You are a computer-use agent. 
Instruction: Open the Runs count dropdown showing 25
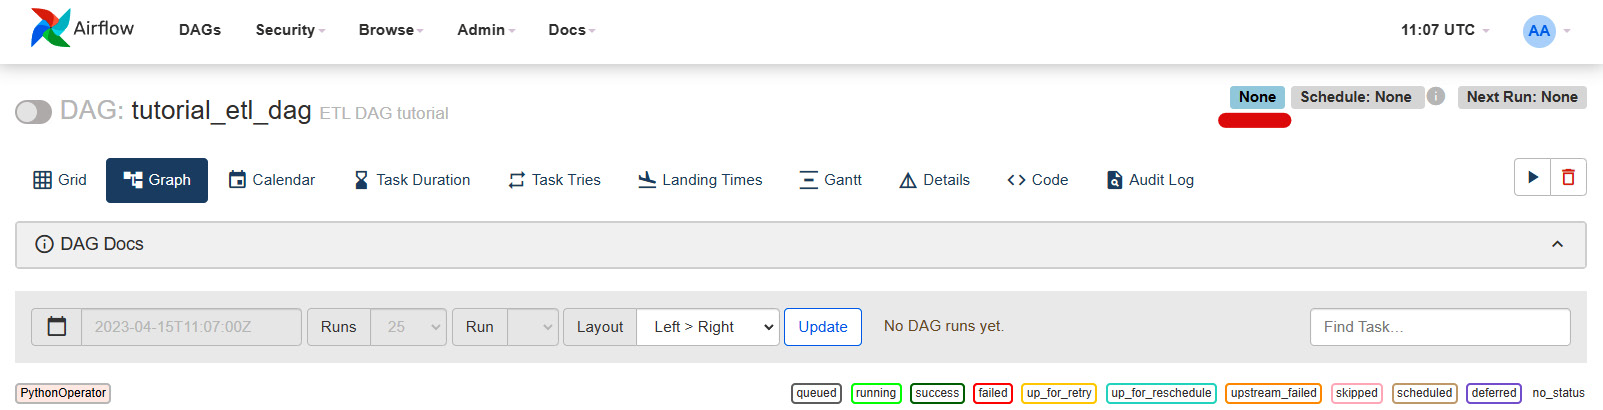[x=408, y=327]
